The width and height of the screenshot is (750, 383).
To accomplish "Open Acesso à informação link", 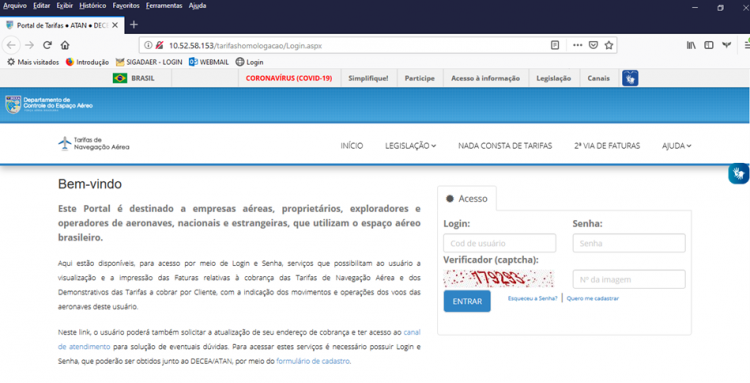I will click(485, 78).
